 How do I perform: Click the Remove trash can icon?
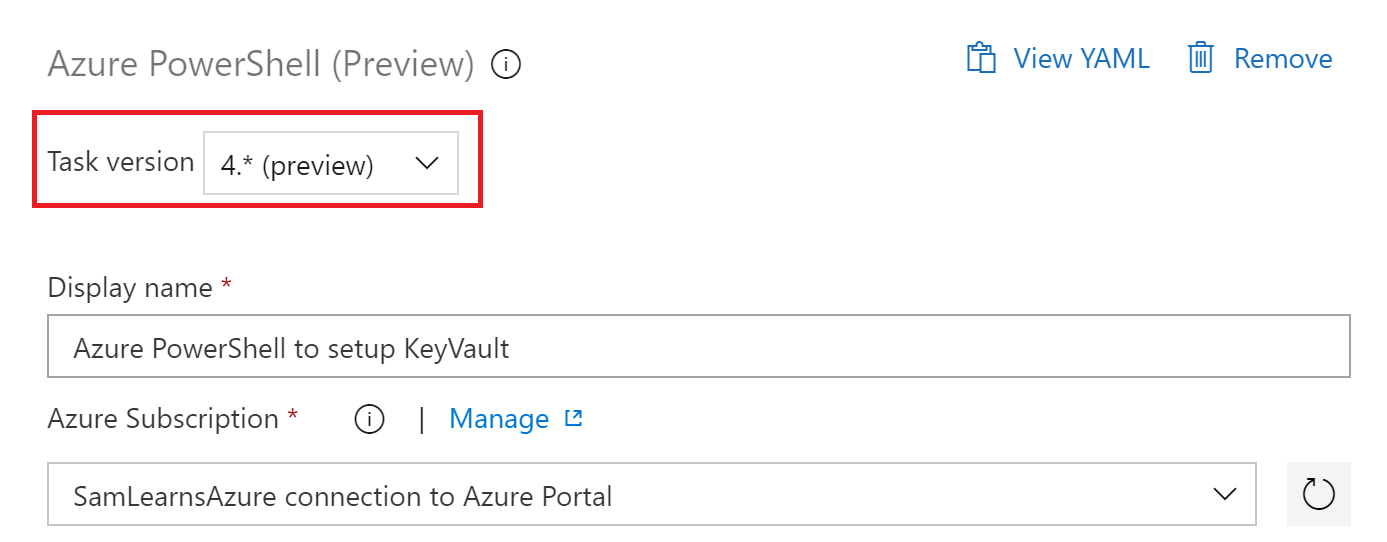1200,59
